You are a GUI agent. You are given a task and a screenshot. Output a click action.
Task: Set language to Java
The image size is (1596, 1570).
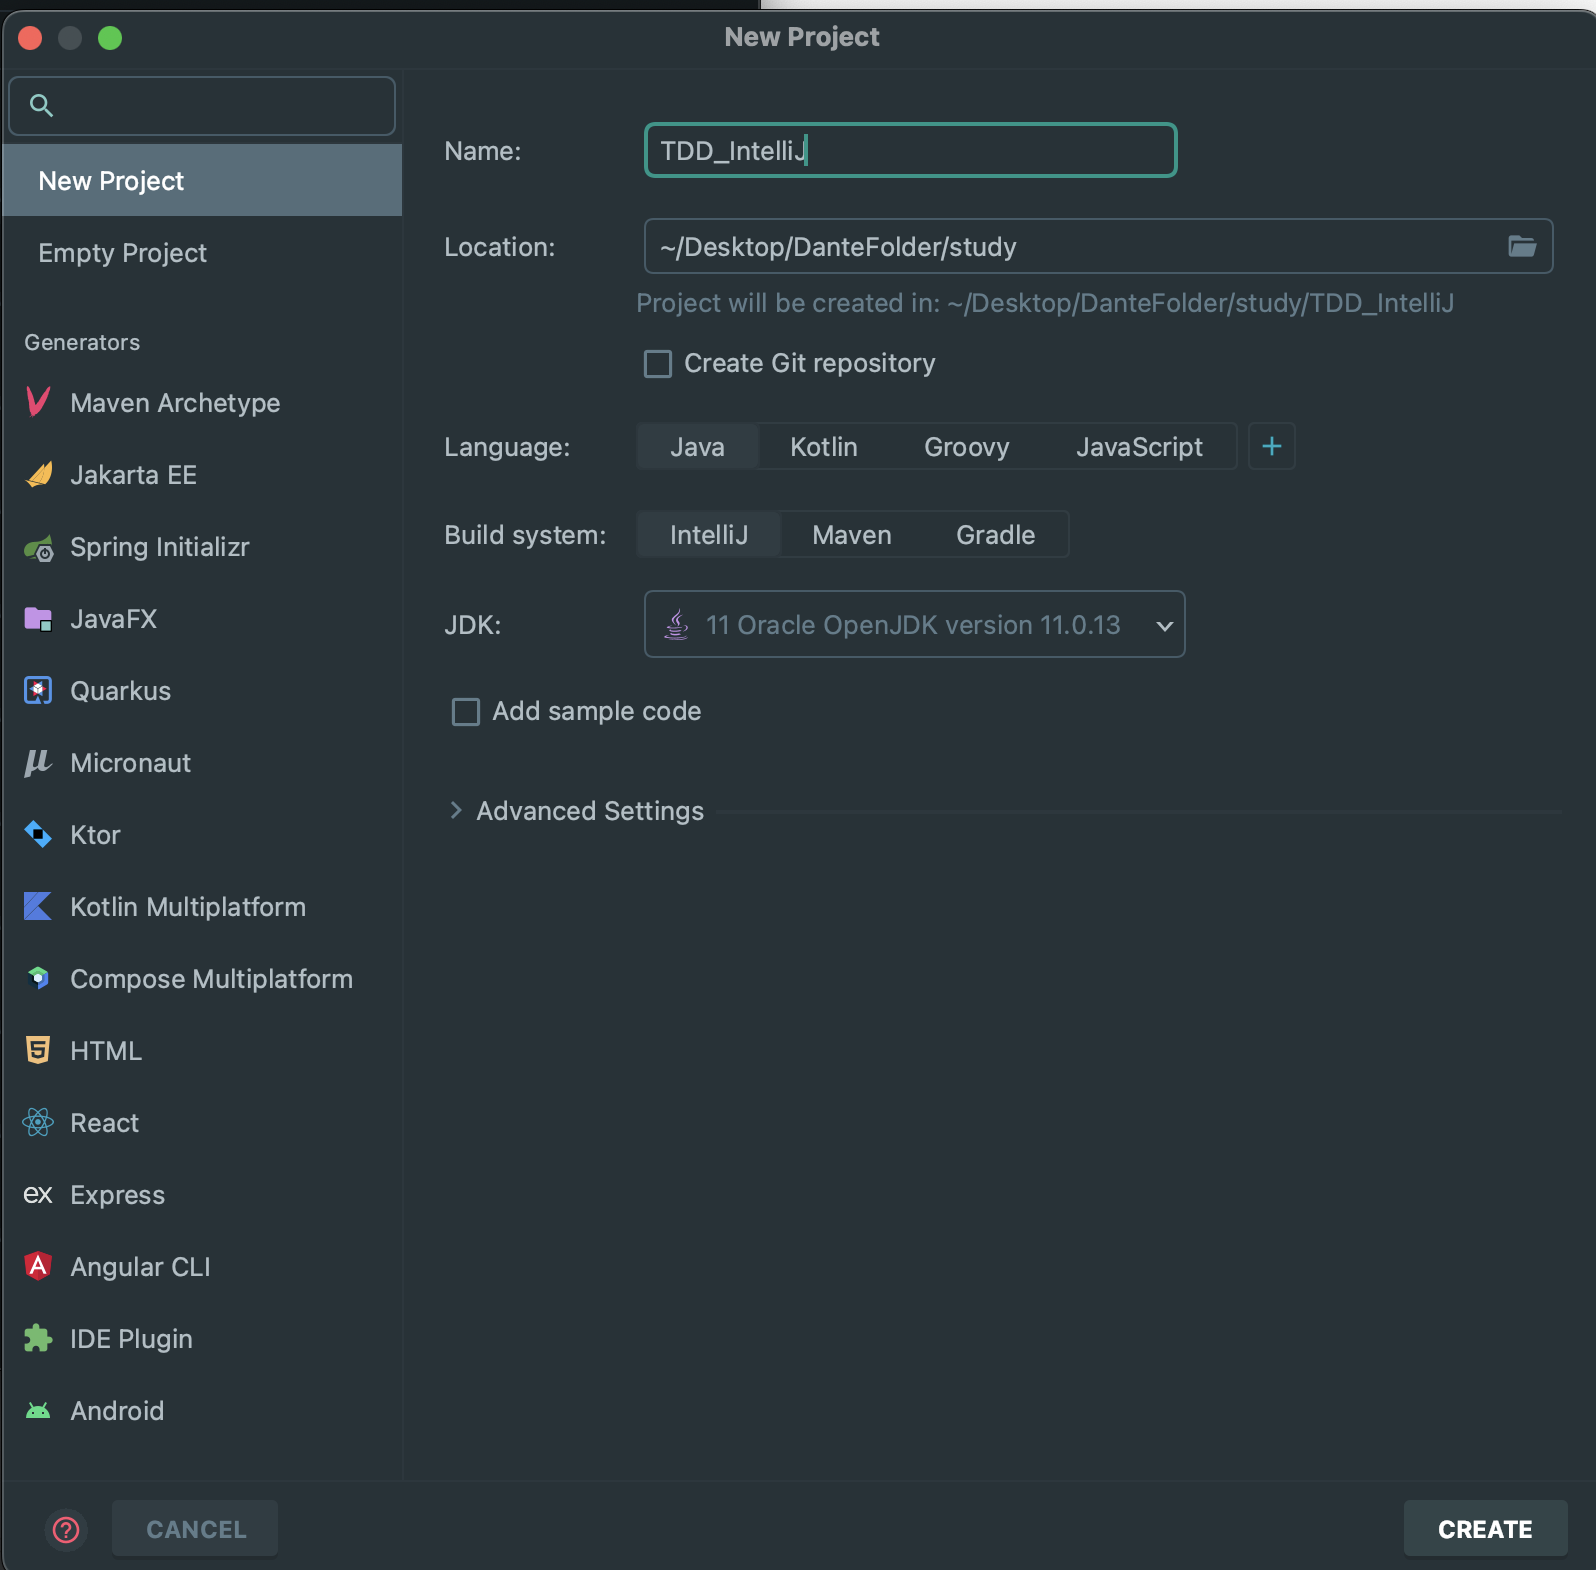coord(698,446)
